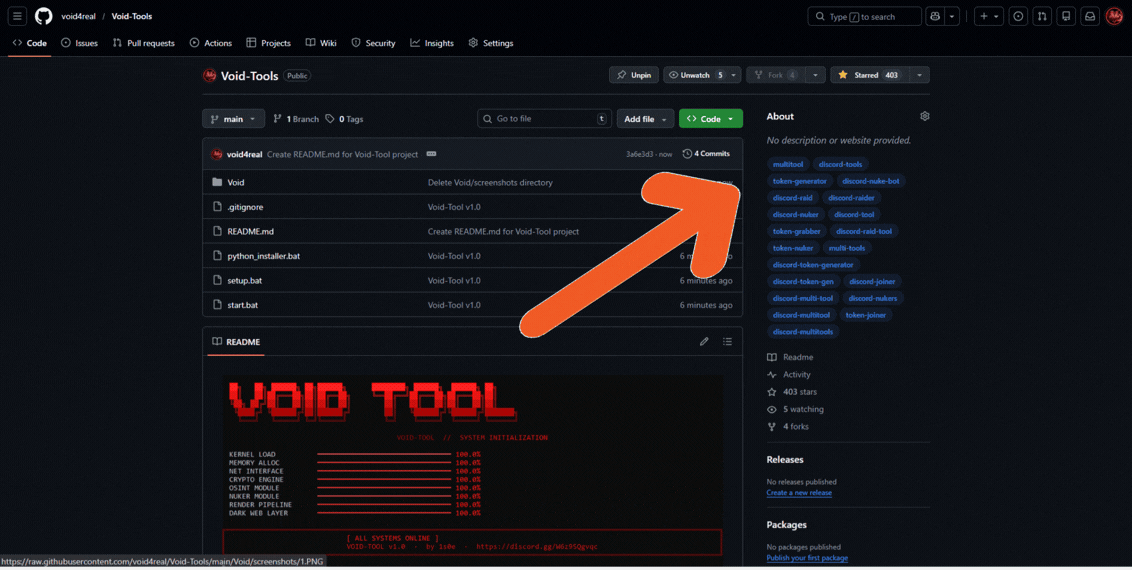Viewport: 1132px width, 570px height.
Task: Unpin the Void-Tools repository
Action: [x=634, y=75]
